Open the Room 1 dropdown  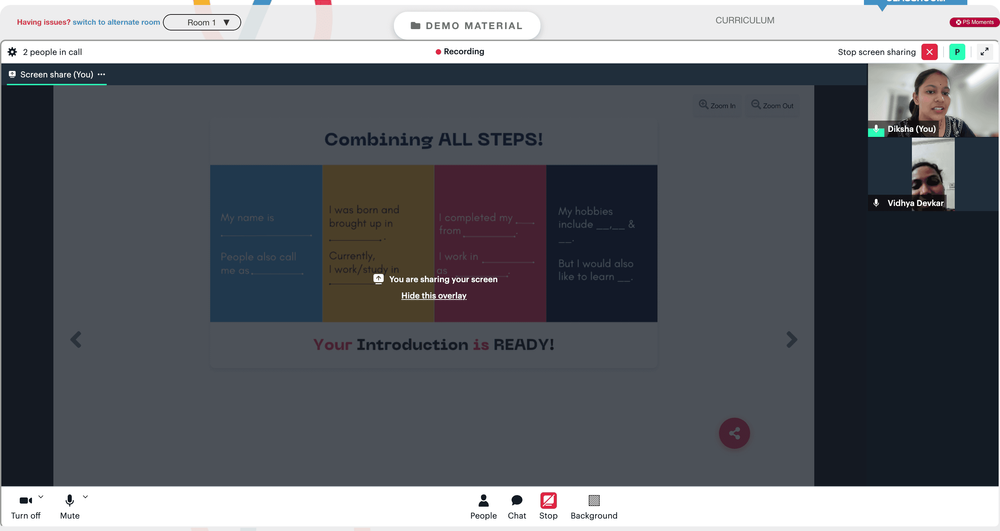tap(202, 22)
